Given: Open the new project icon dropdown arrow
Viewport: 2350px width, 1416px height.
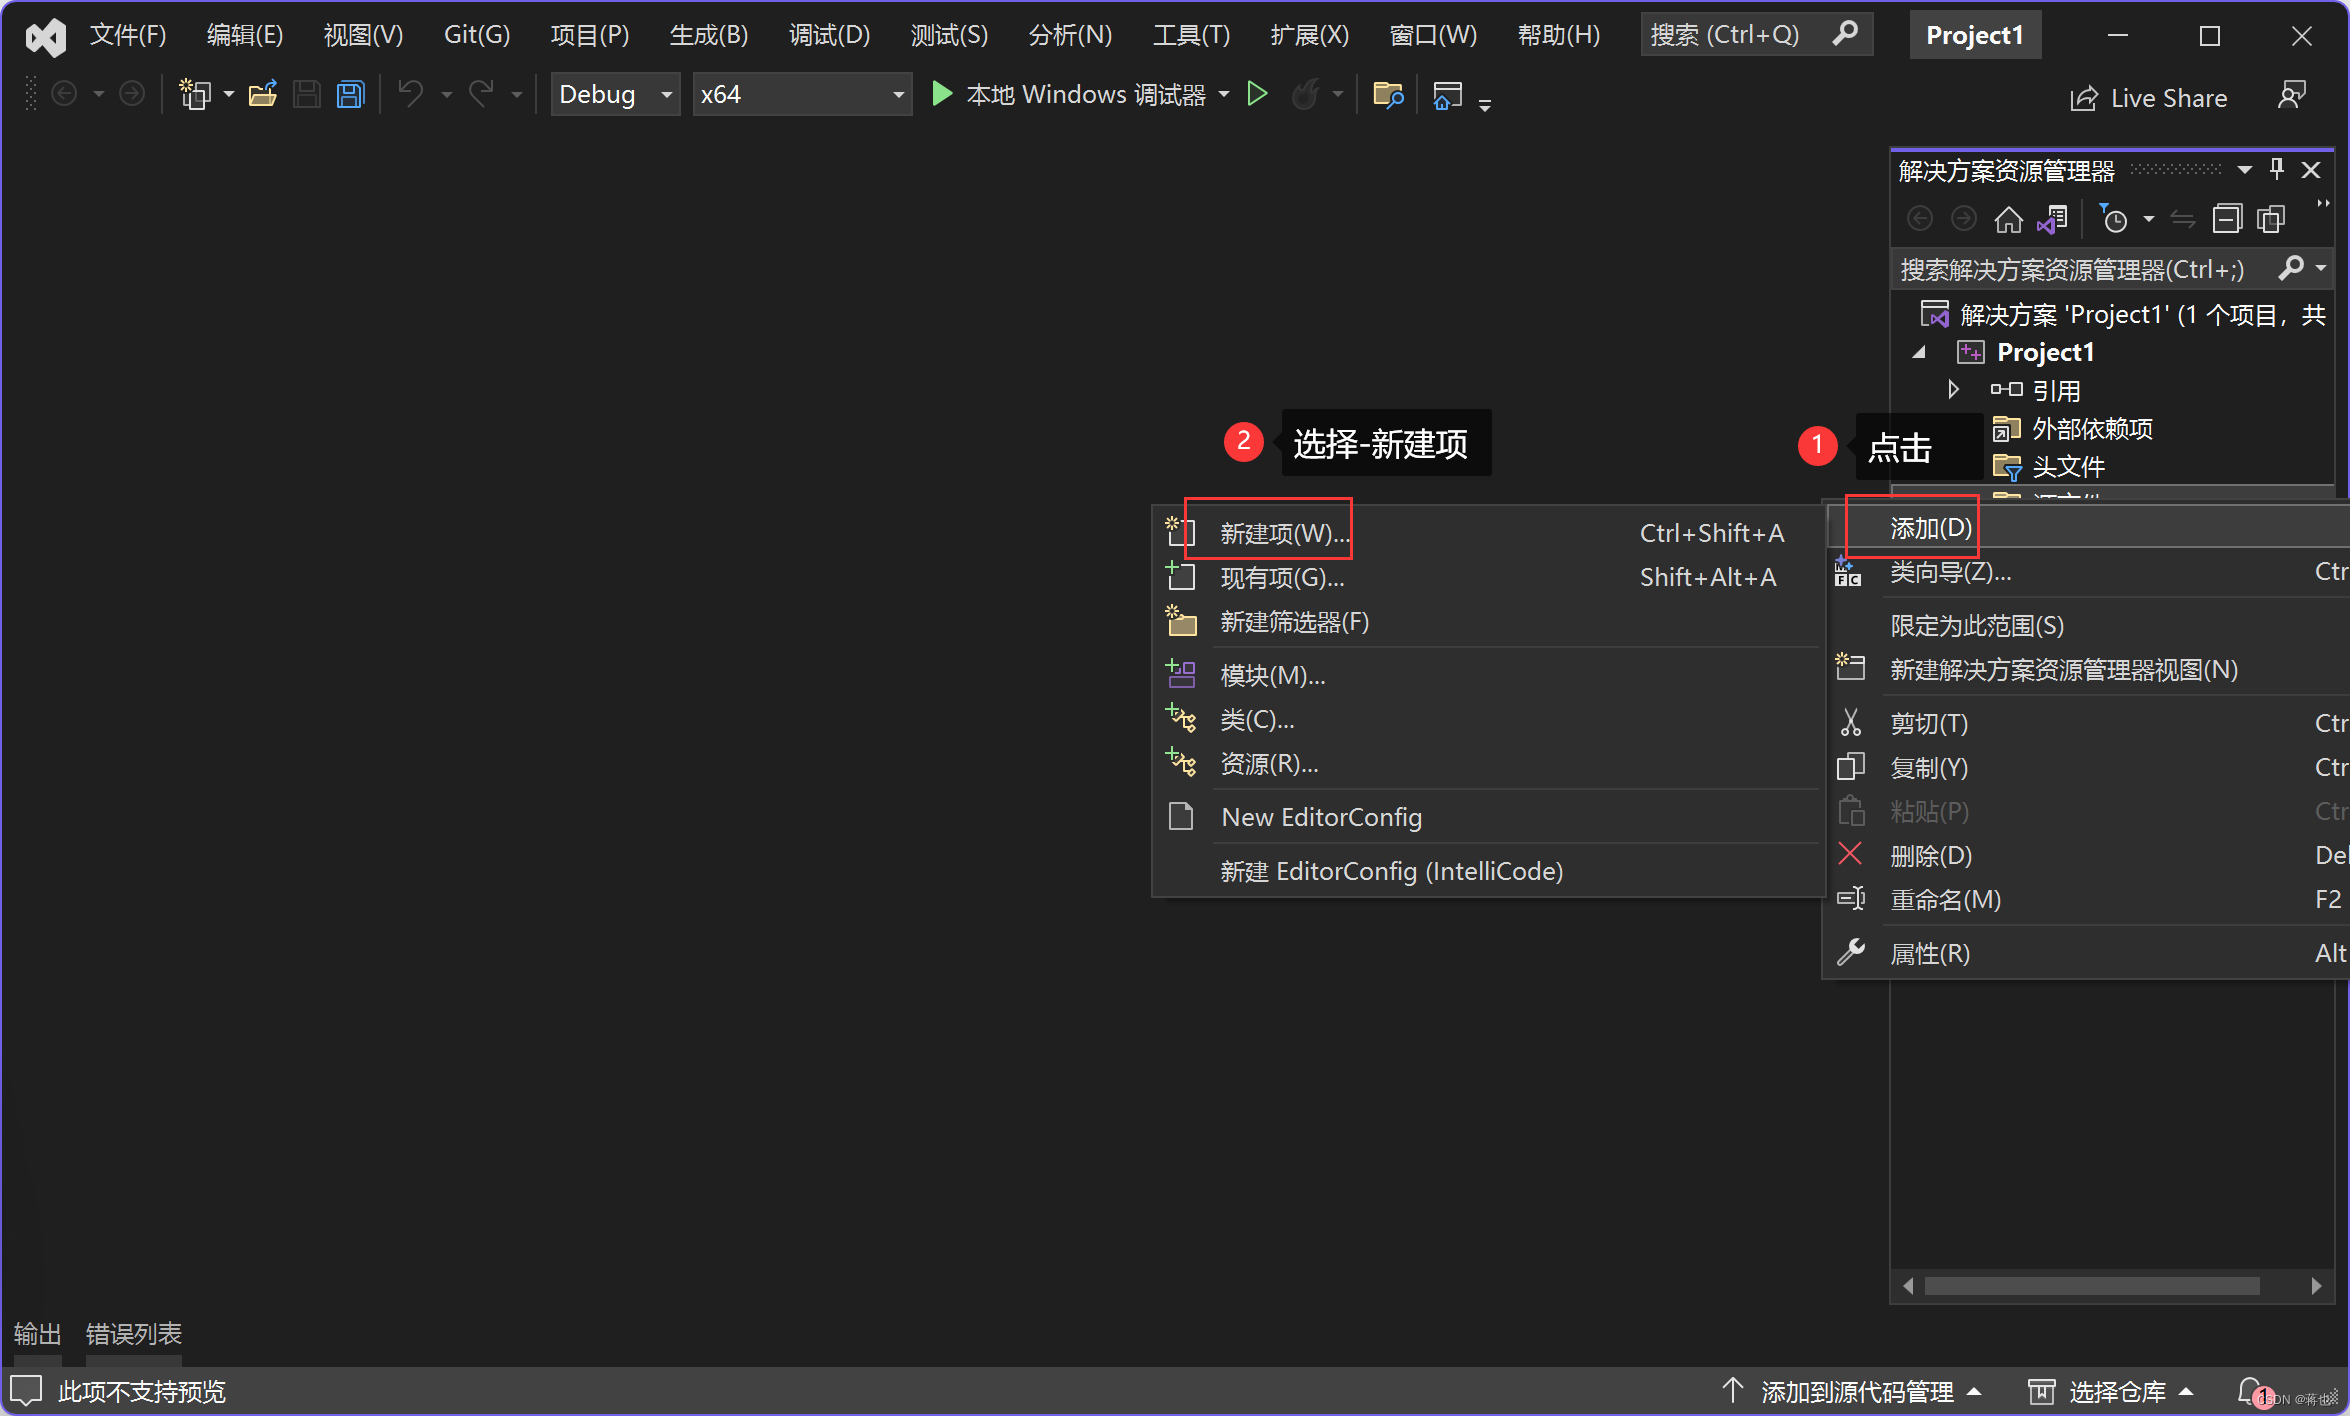Looking at the screenshot, I should [x=229, y=95].
